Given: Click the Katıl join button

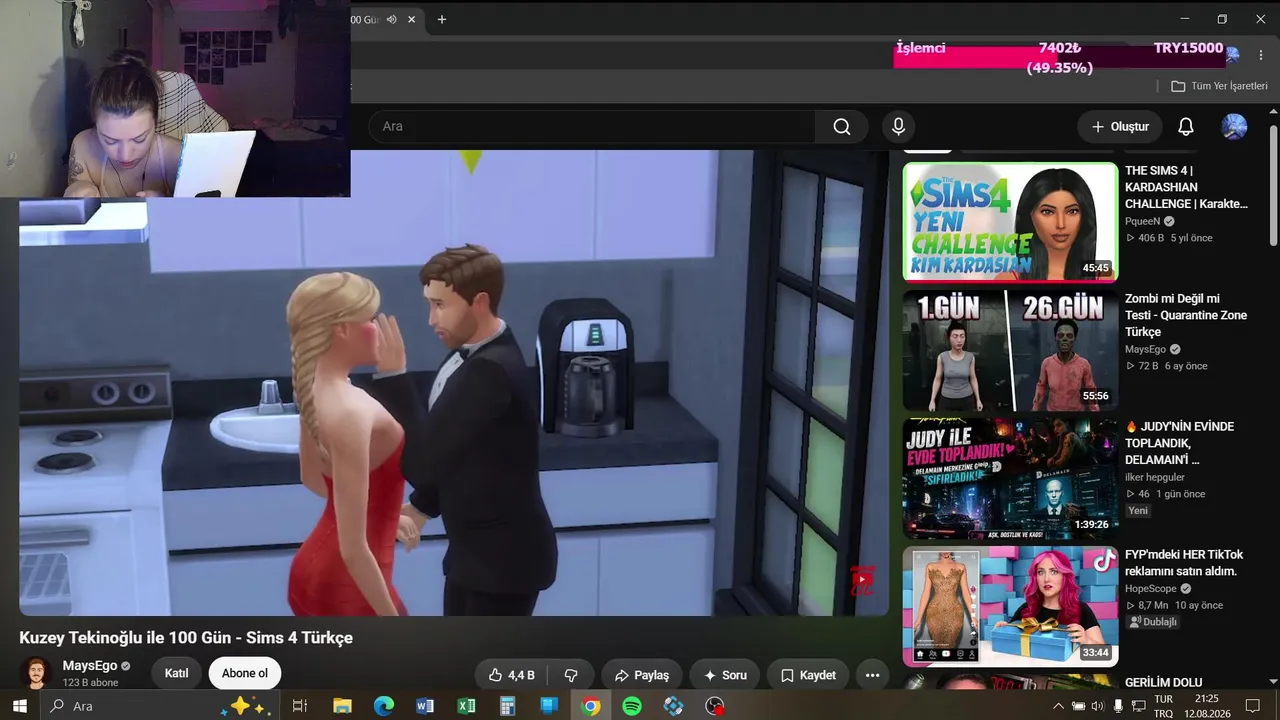Looking at the screenshot, I should (176, 674).
